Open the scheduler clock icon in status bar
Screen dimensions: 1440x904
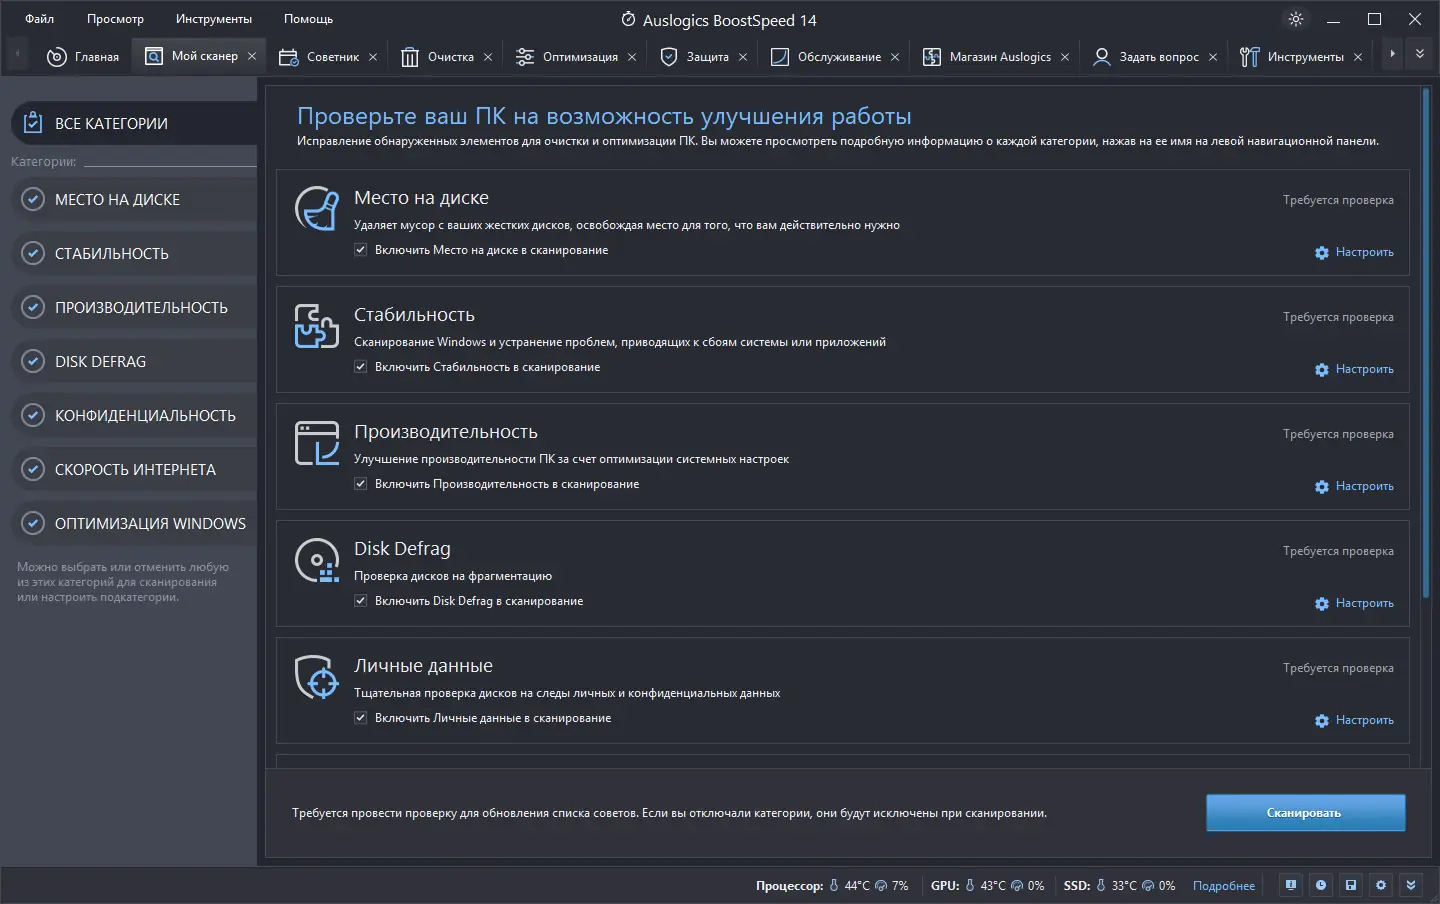click(1320, 885)
